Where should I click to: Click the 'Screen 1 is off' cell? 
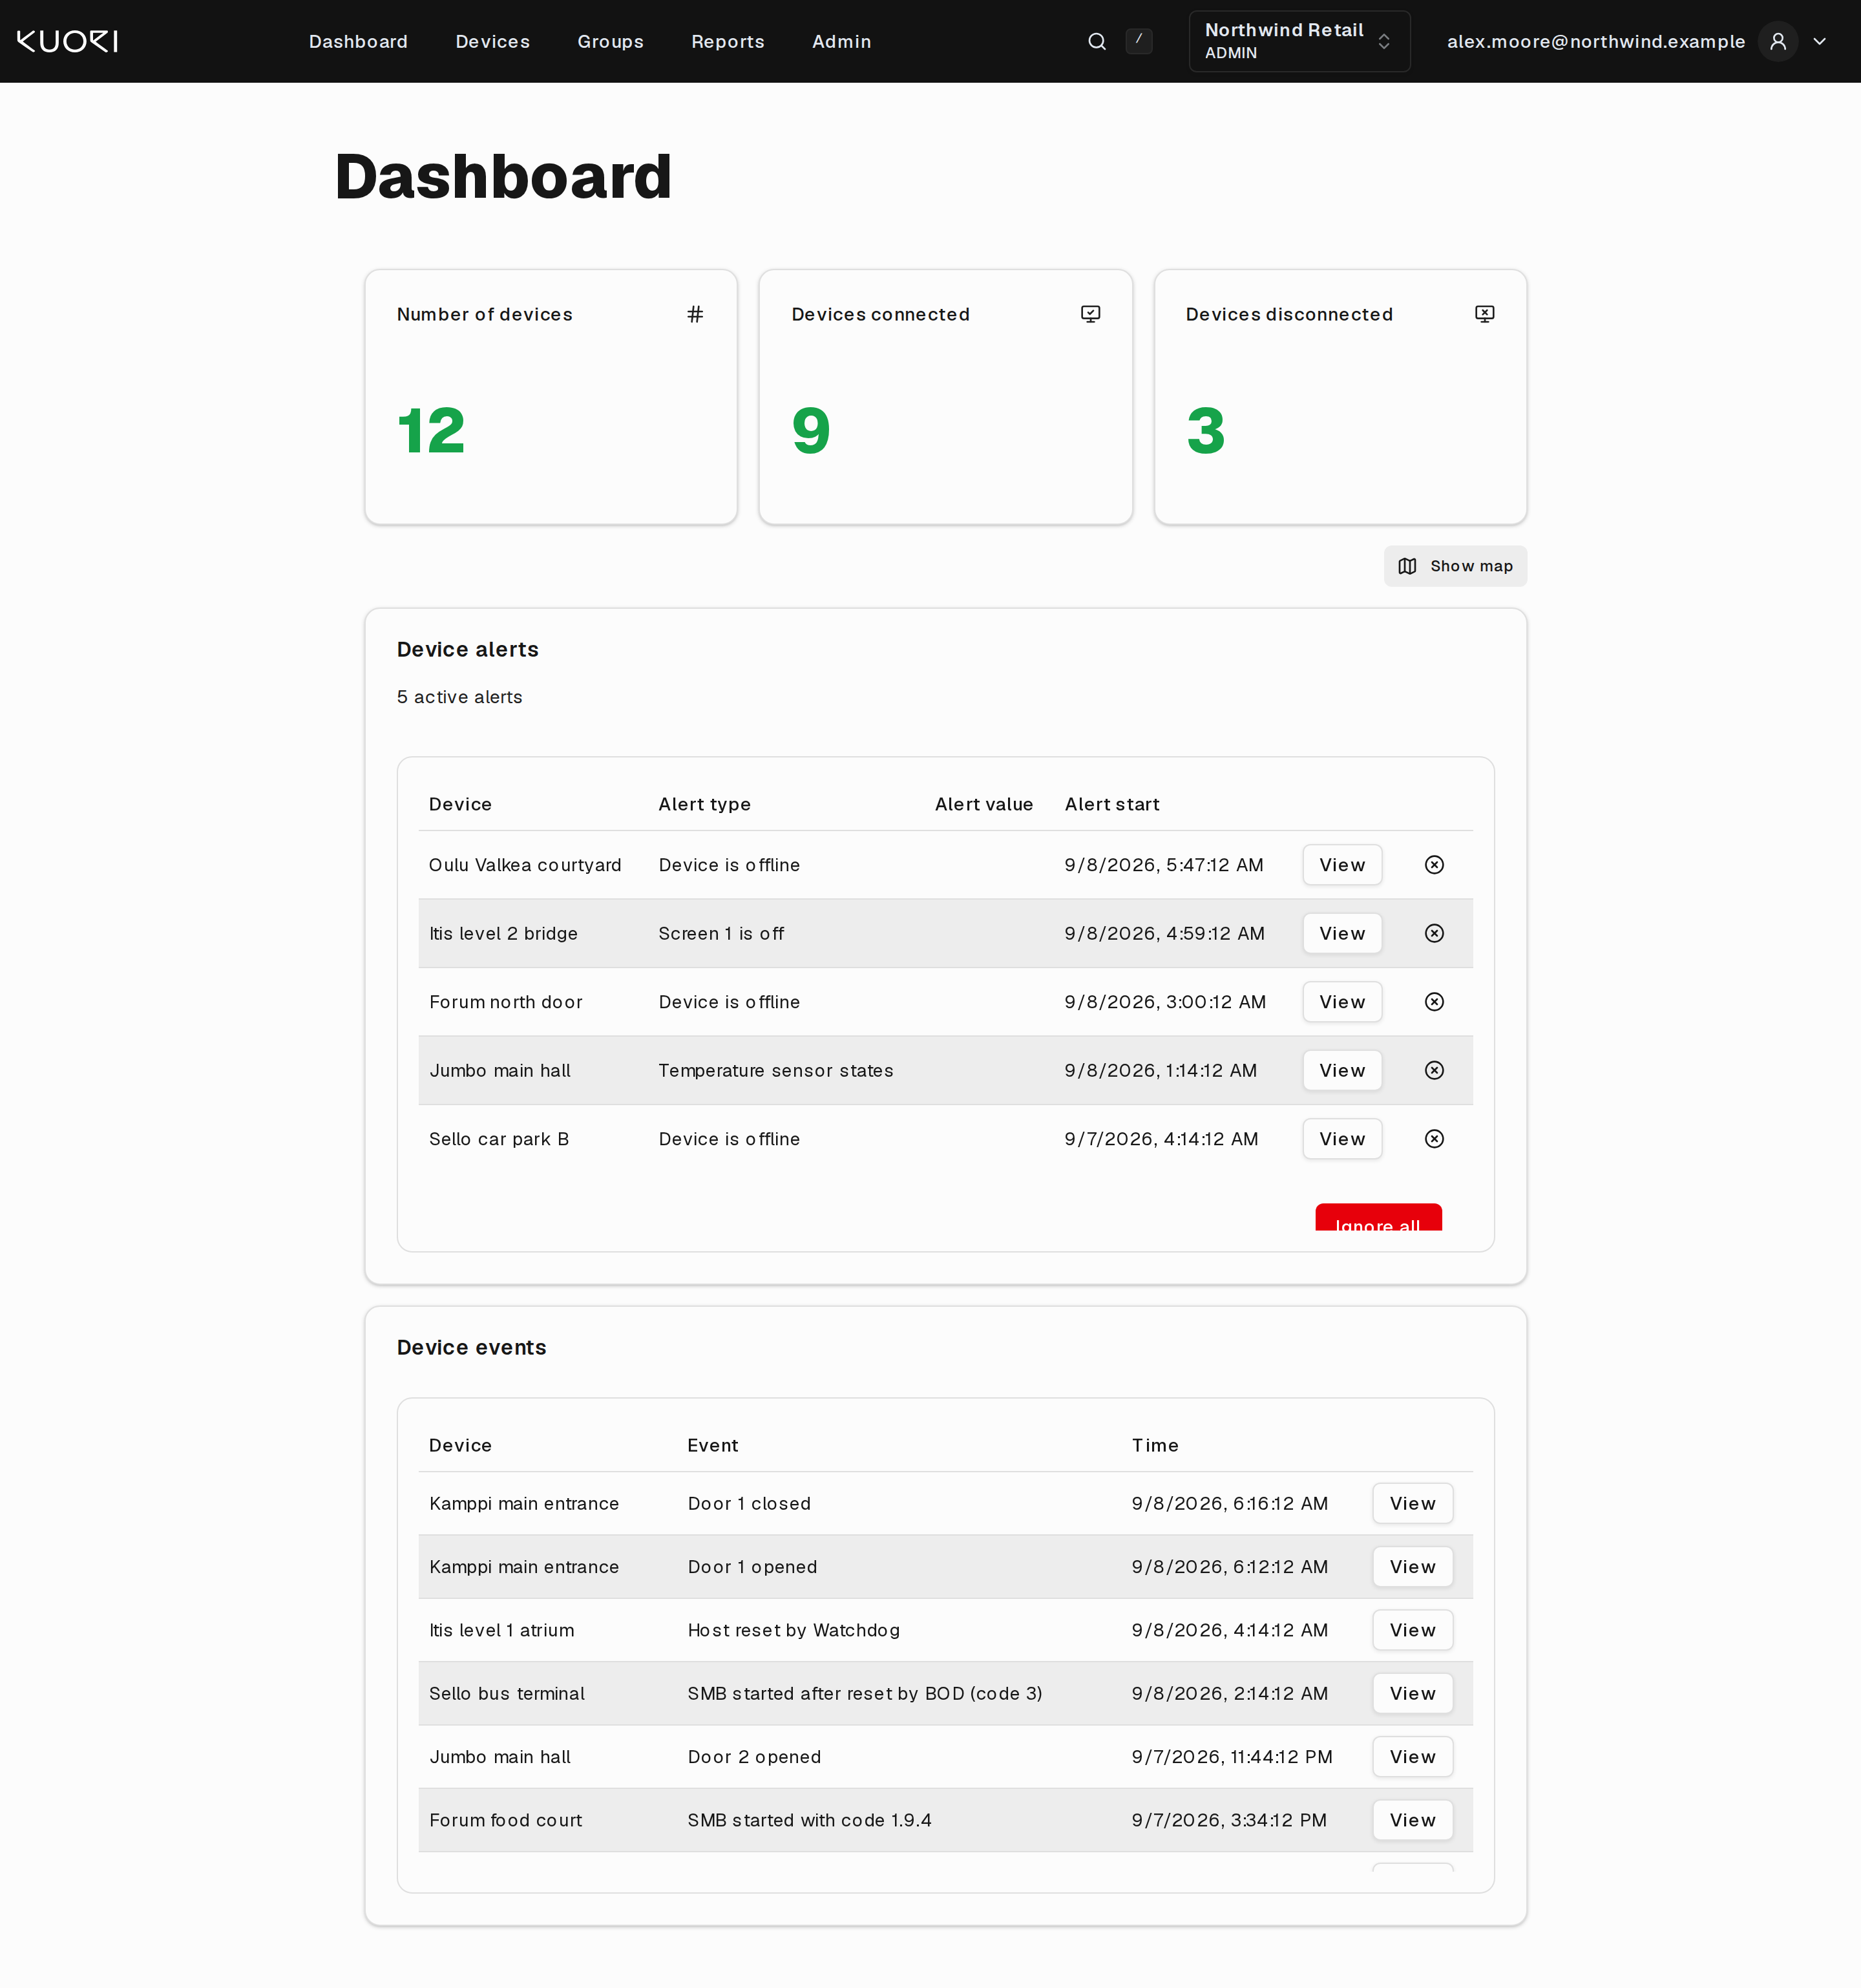[721, 933]
